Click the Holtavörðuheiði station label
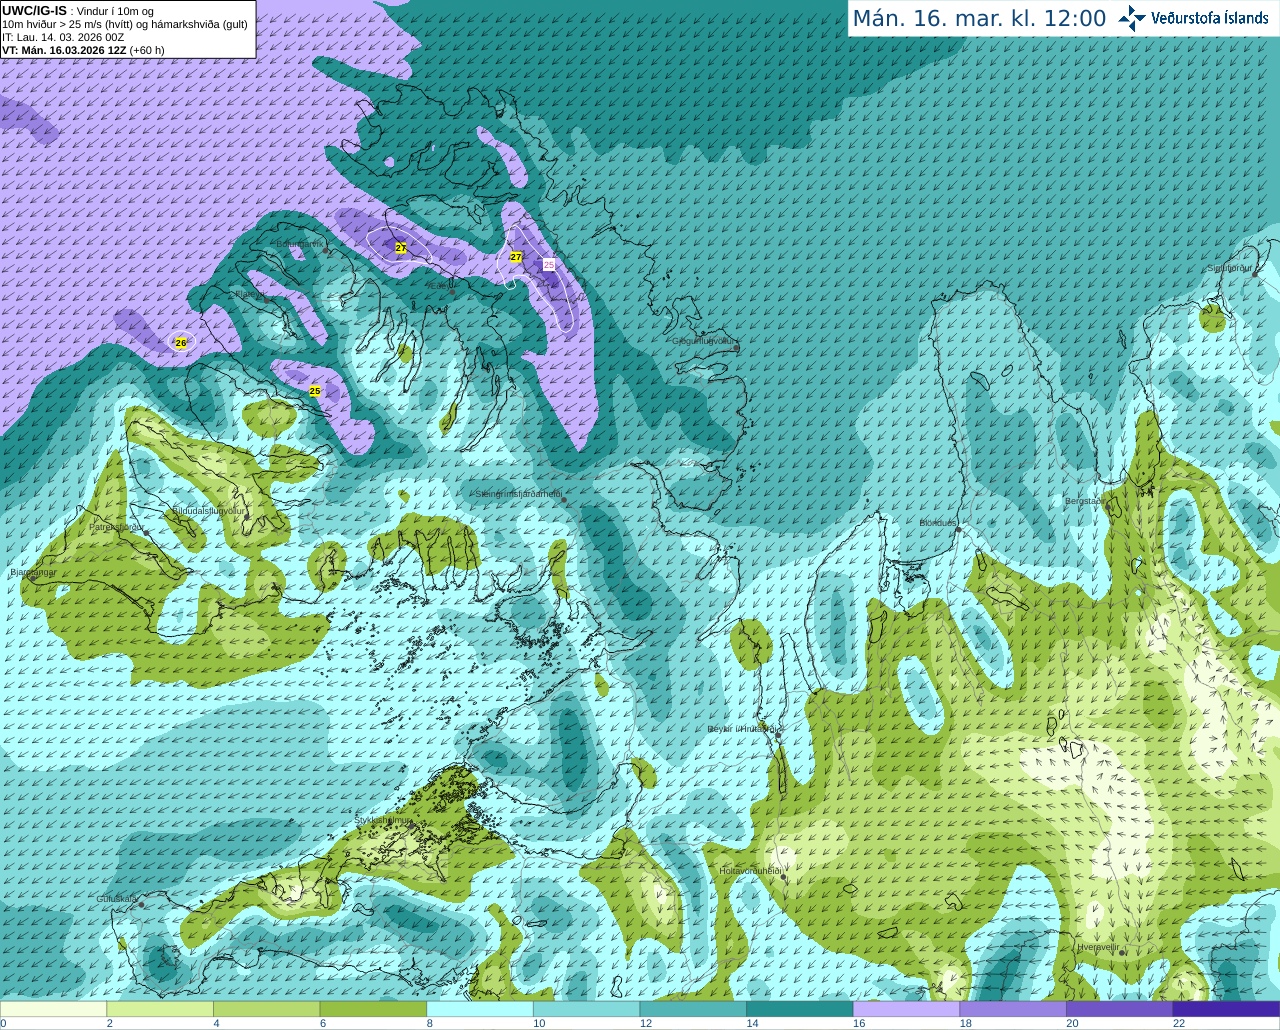 [x=750, y=871]
